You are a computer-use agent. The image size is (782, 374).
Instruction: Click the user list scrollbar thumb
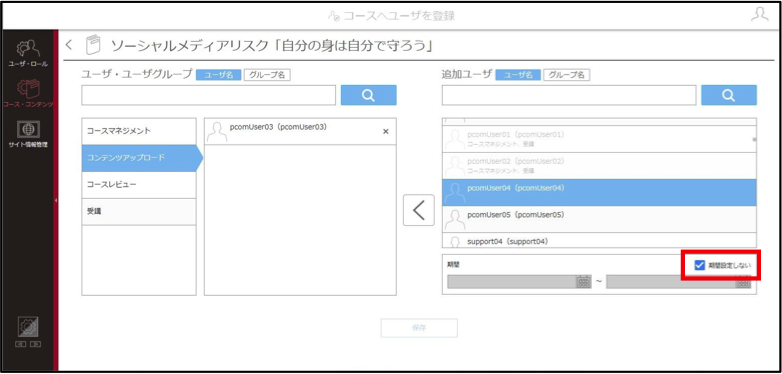coord(754,140)
